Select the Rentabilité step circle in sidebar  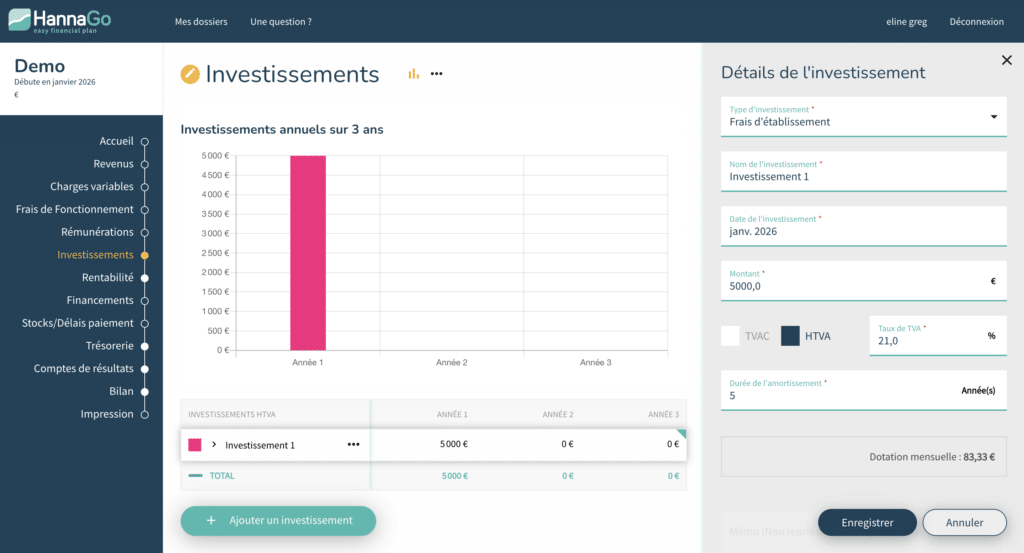point(145,278)
